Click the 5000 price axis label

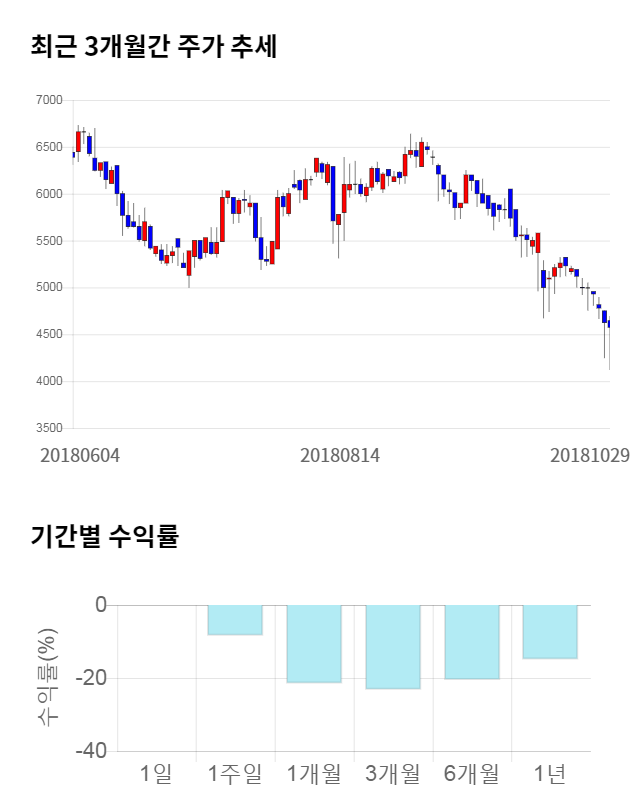[x=48, y=288]
